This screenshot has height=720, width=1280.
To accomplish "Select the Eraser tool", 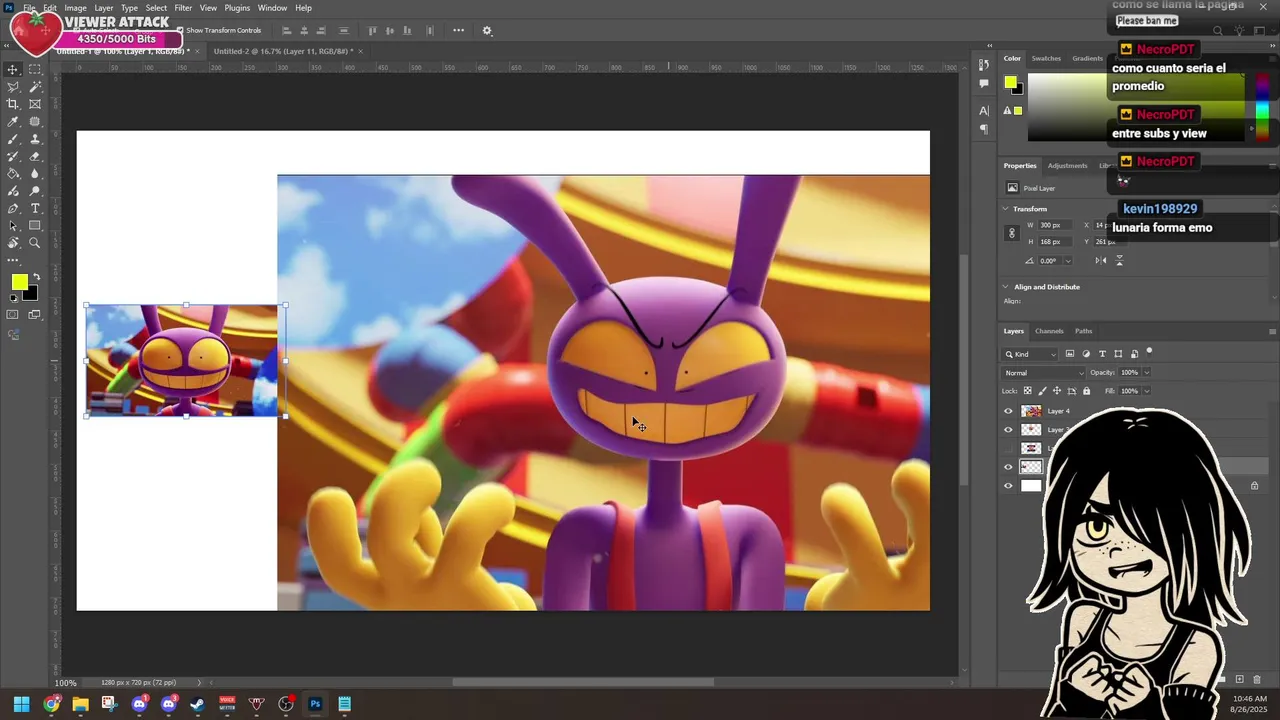I will pos(35,156).
